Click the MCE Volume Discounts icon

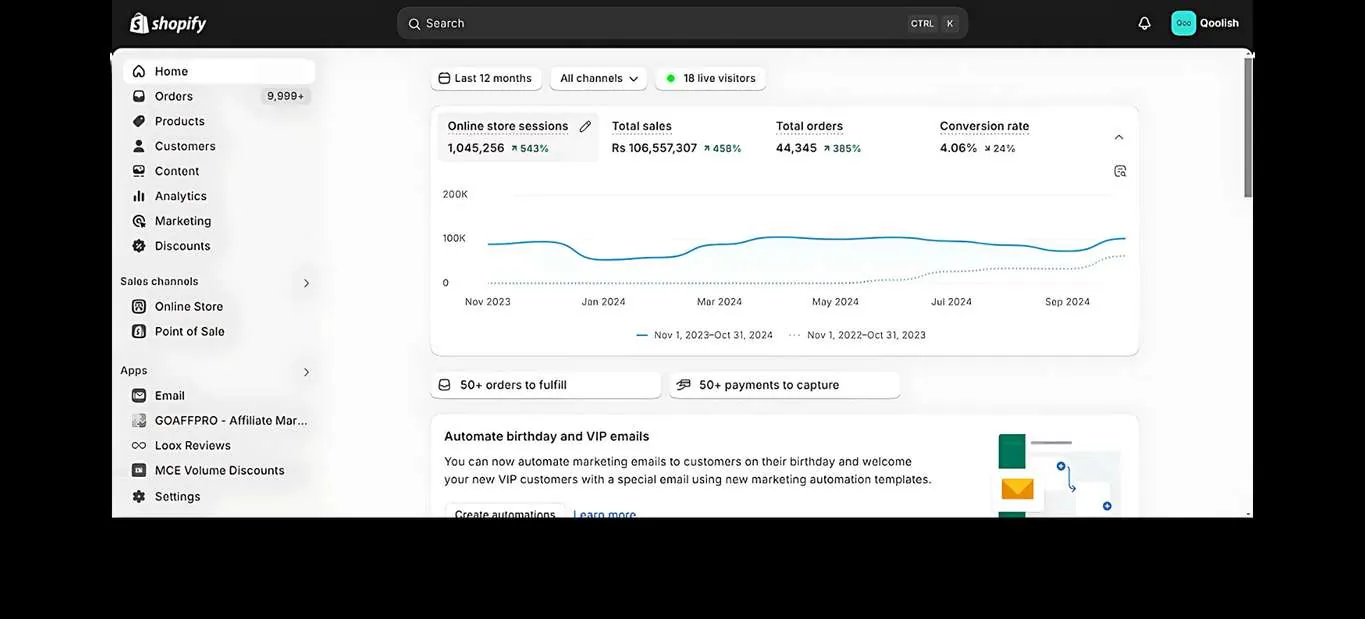click(x=139, y=470)
